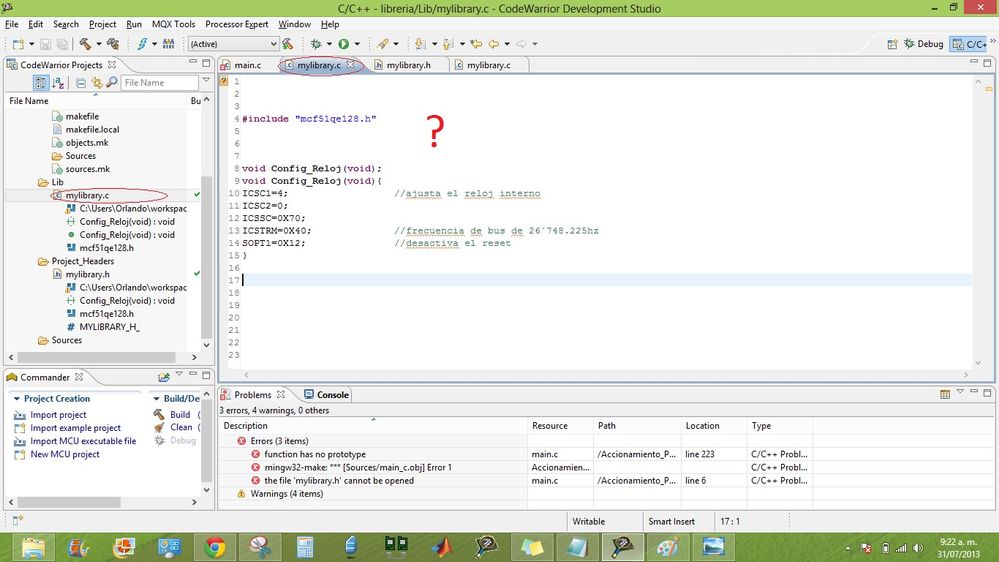Viewport: 999px width, 562px height.
Task: Open File Explorer from the taskbar
Action: tap(33, 547)
